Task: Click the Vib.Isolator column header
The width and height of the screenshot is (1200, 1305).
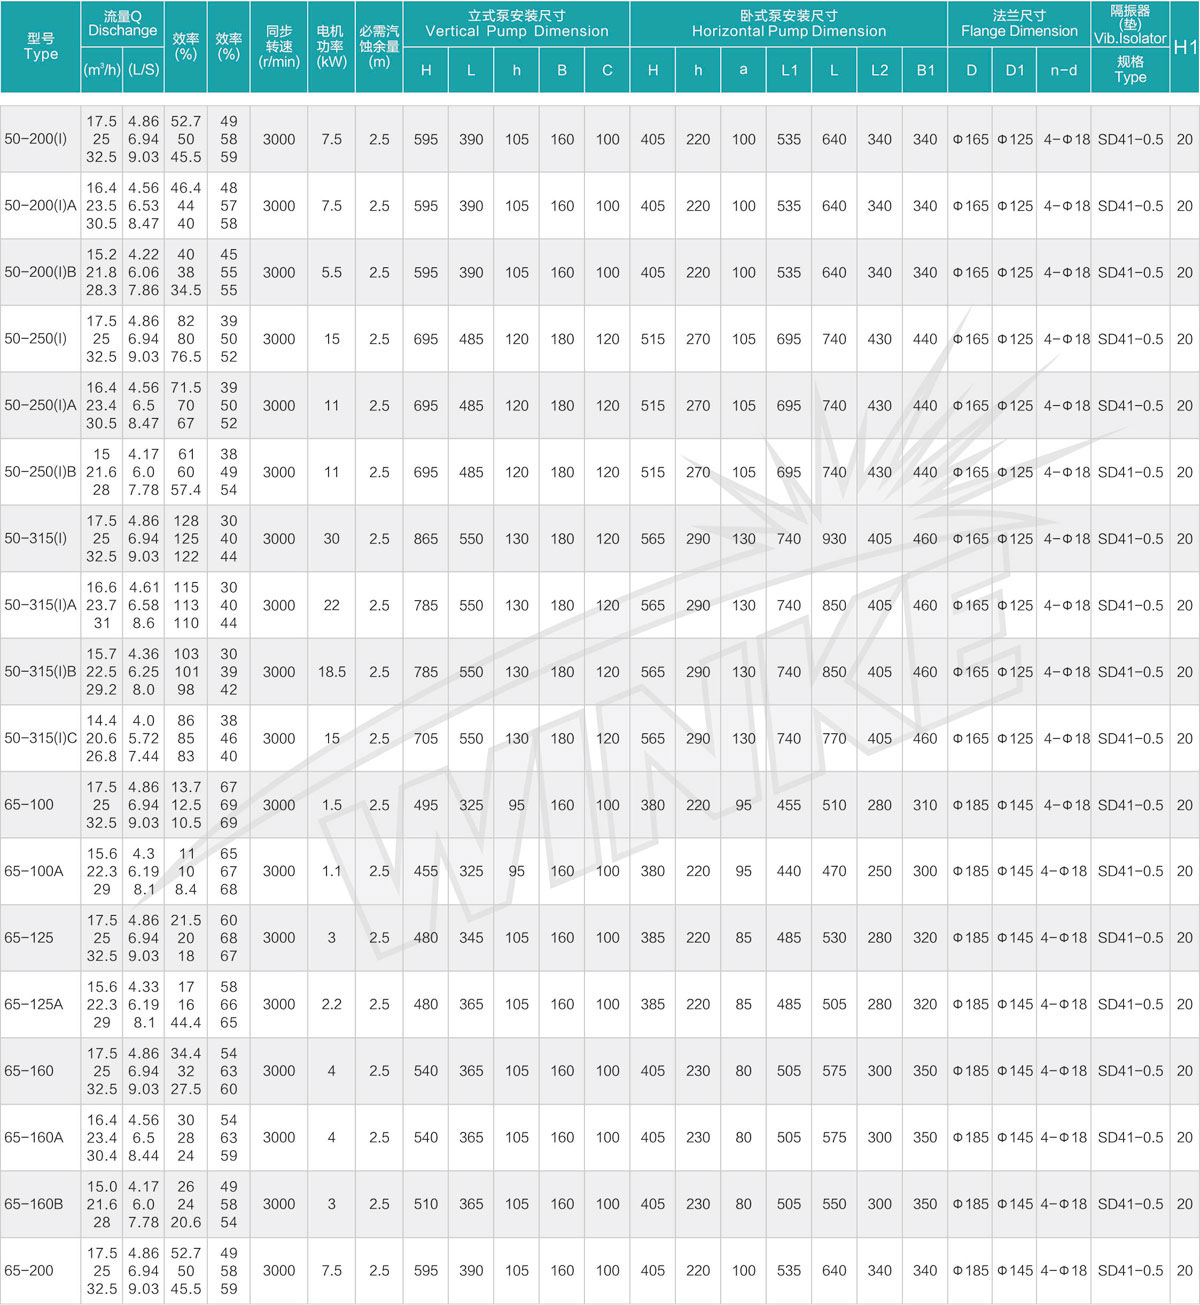Action: pyautogui.click(x=1130, y=24)
